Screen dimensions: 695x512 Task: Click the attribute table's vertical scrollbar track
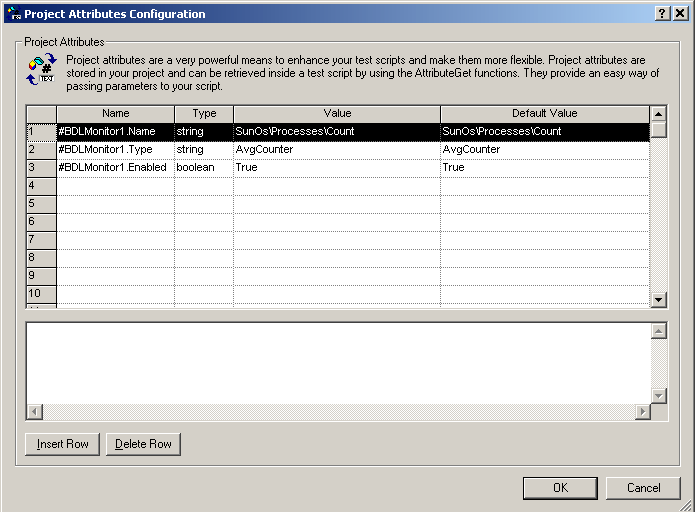[x=658, y=220]
